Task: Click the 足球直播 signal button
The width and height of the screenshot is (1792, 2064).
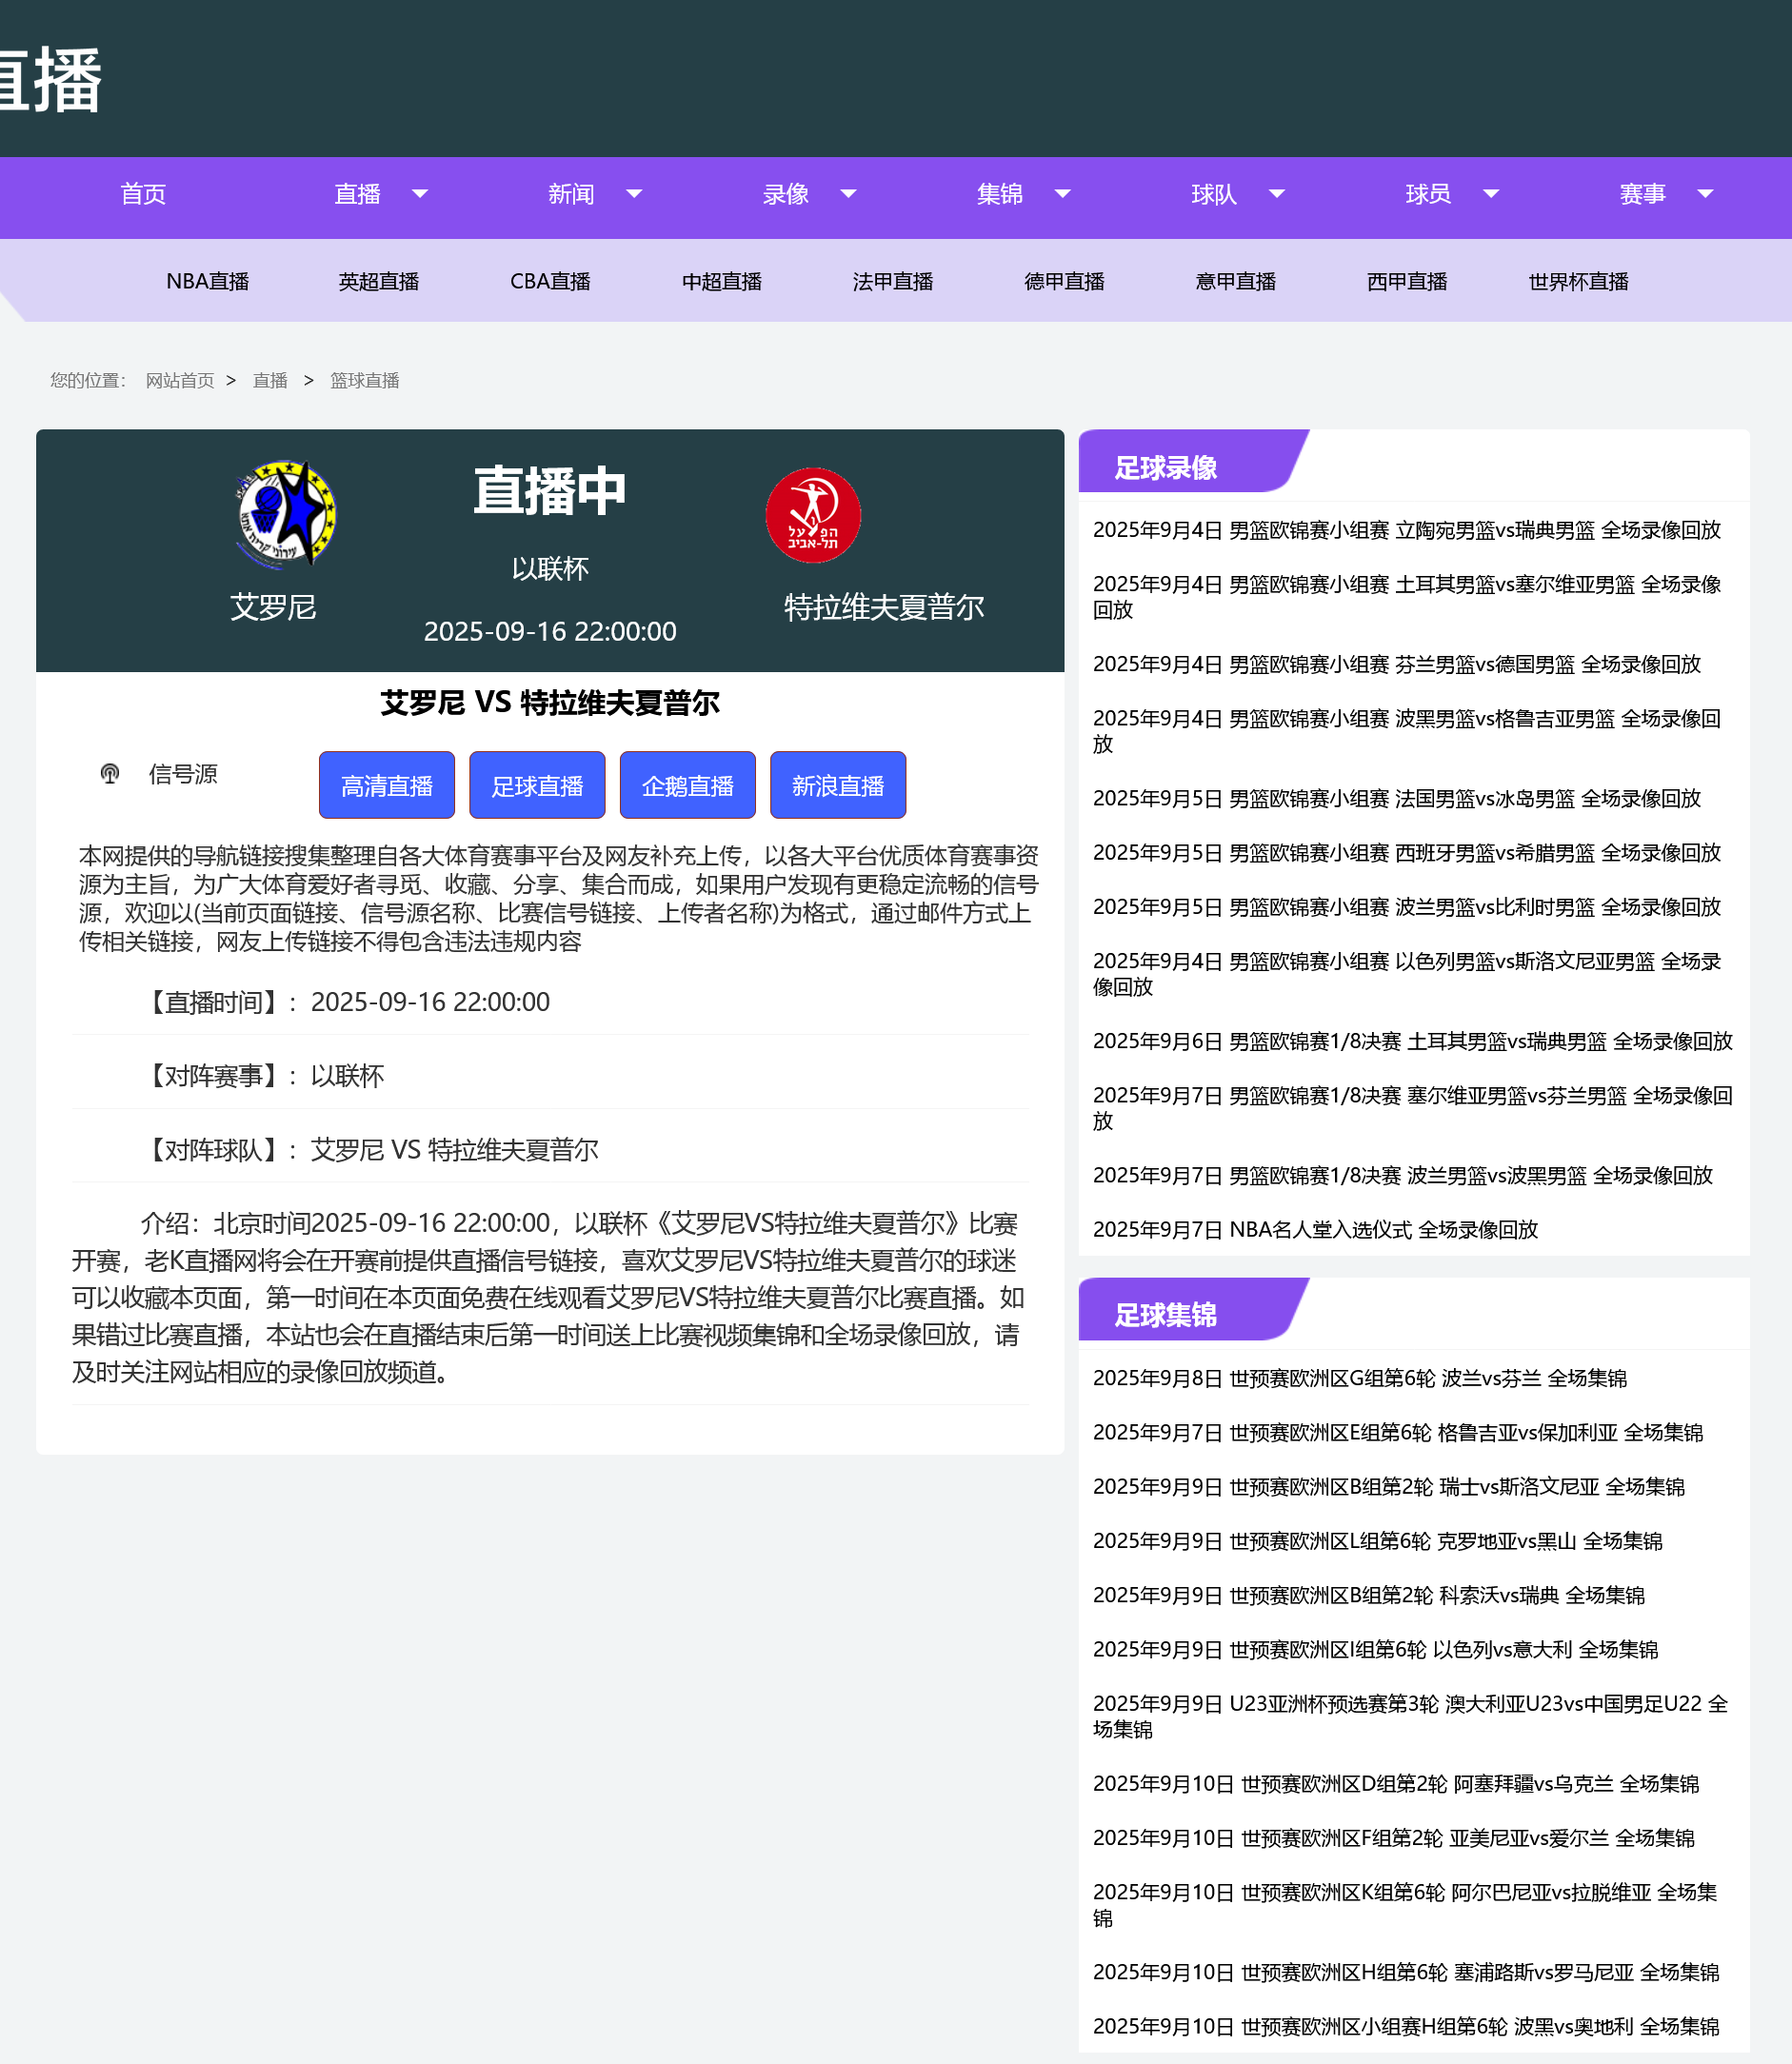Action: (x=537, y=785)
